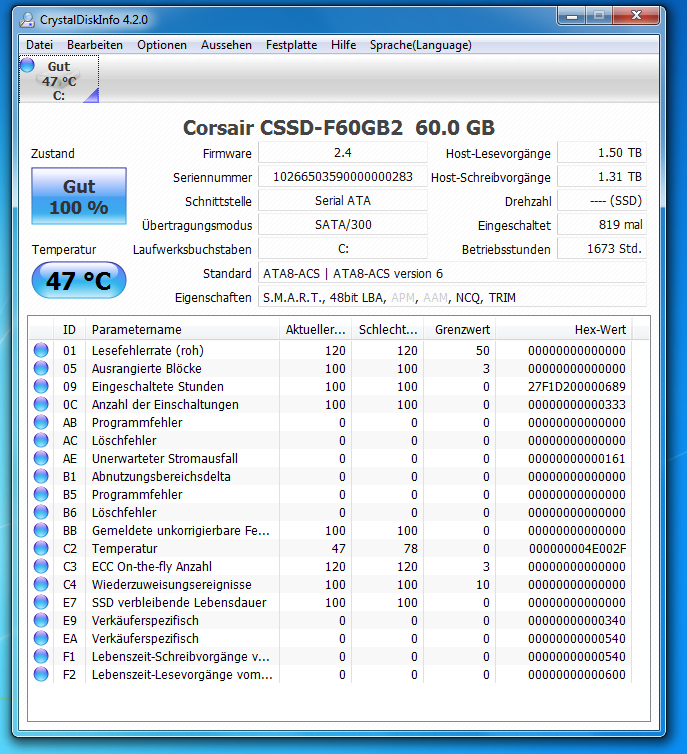
Task: Click the Eingeschaltet value 819 mal
Action: tap(602, 225)
